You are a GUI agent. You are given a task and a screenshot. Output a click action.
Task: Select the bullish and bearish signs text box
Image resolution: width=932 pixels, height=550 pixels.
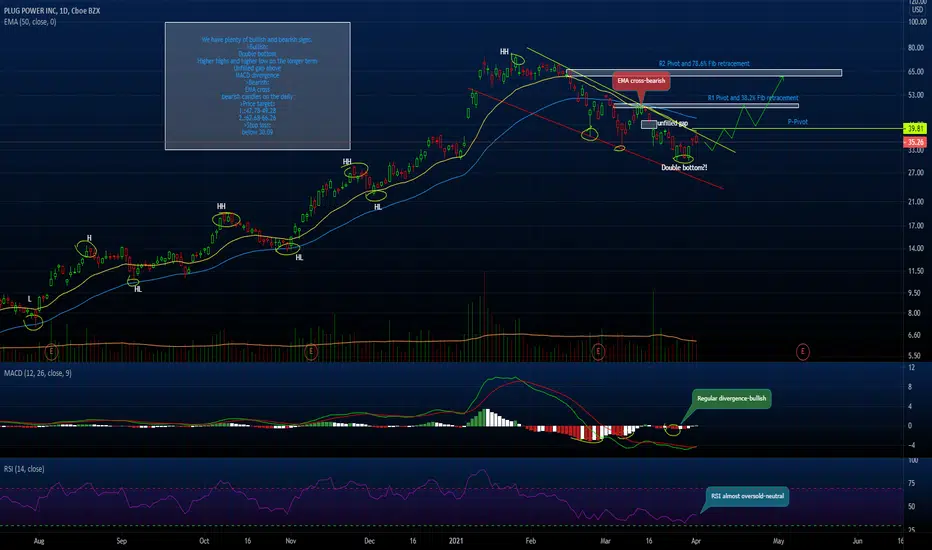(257, 86)
